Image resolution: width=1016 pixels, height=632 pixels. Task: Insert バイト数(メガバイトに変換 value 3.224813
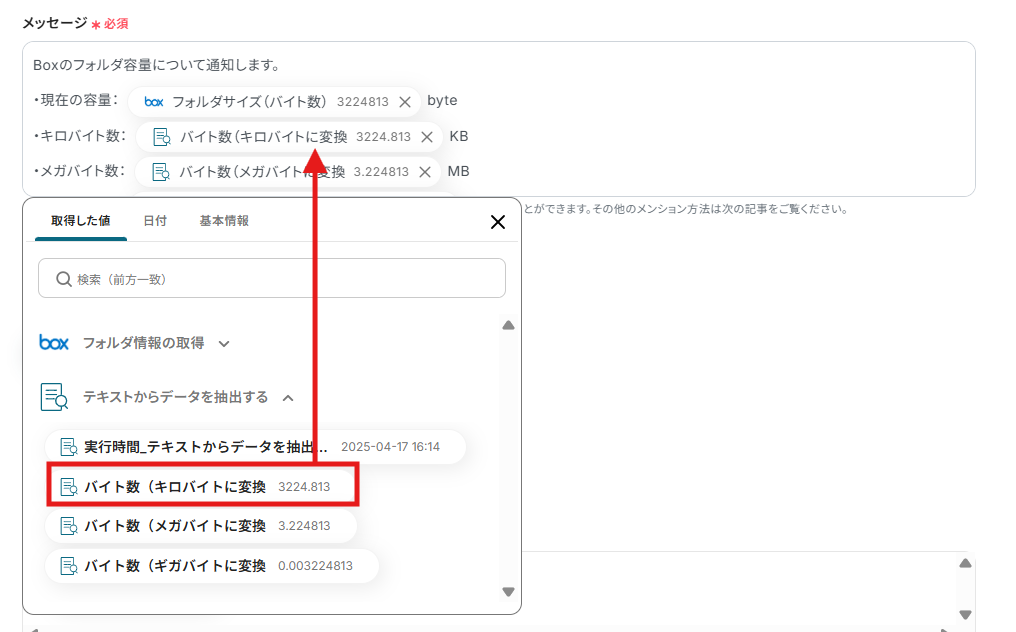pyautogui.click(x=201, y=526)
